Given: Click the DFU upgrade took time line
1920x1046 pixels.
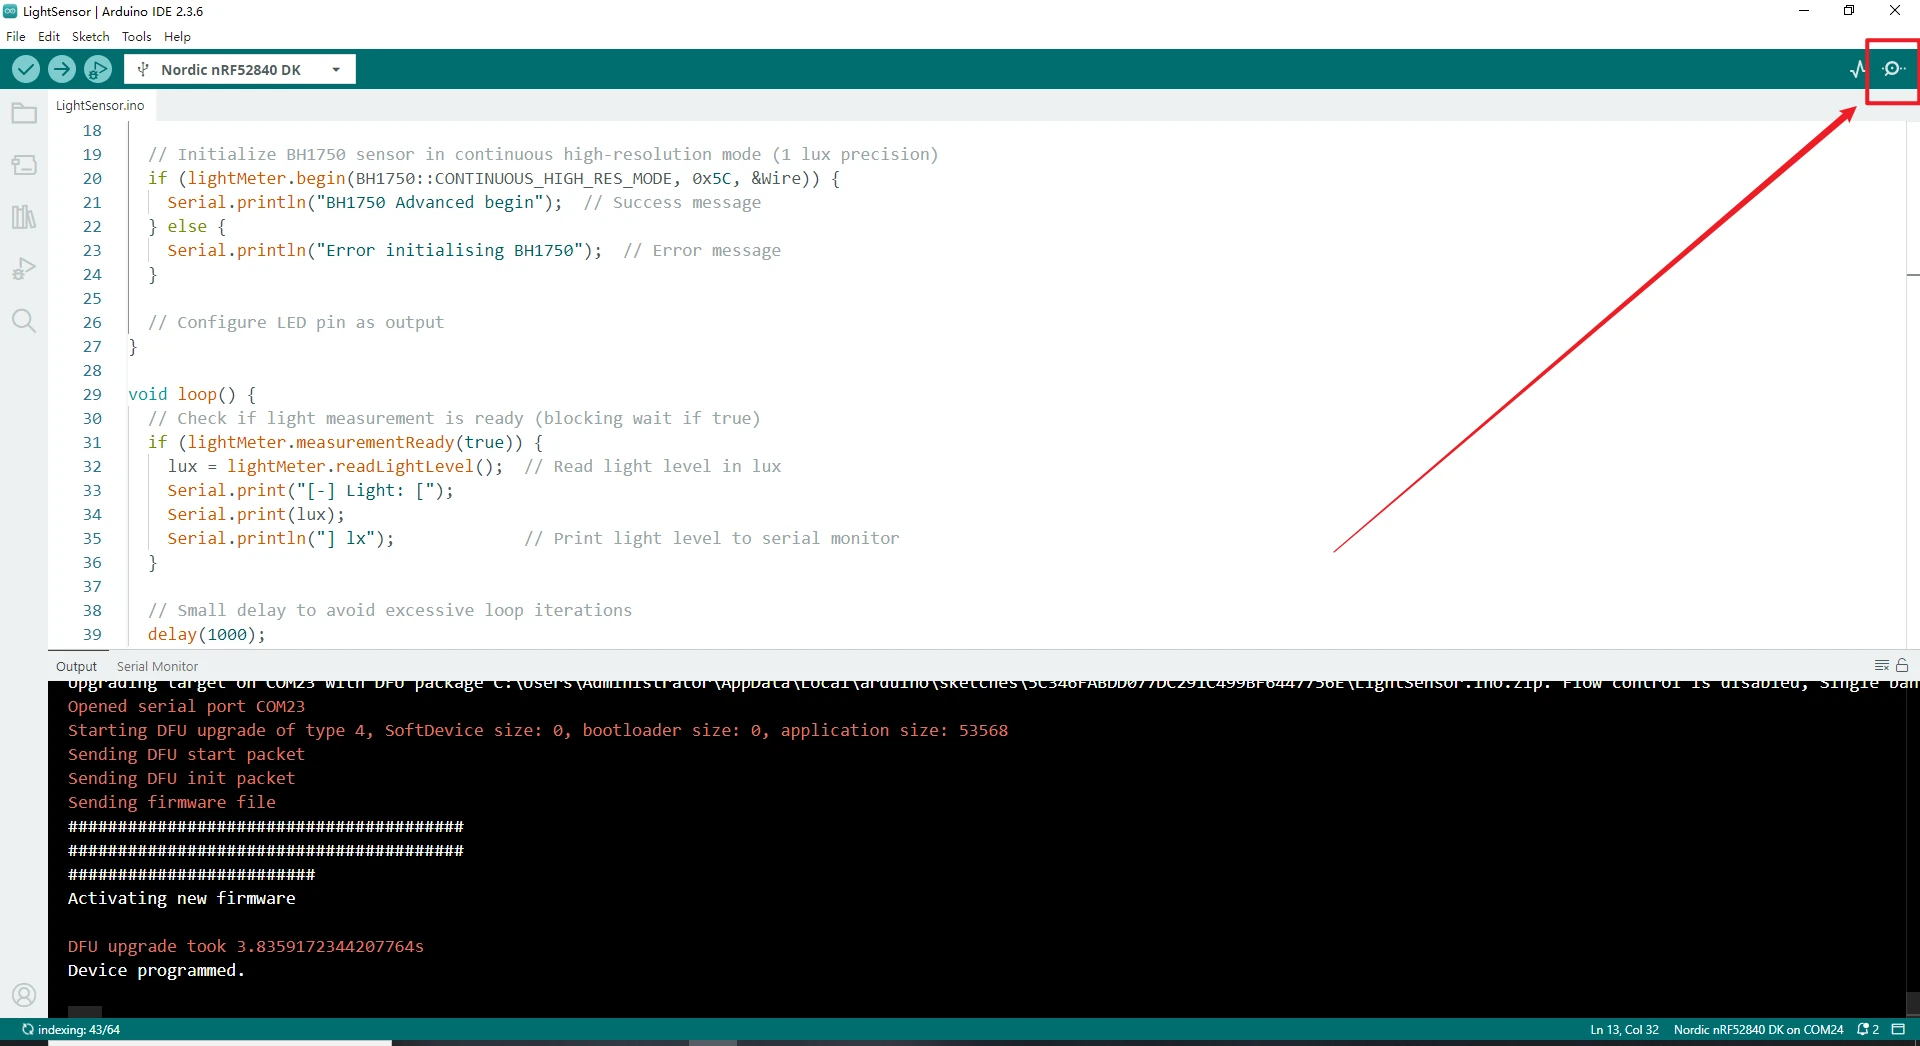Looking at the screenshot, I should pos(246,946).
